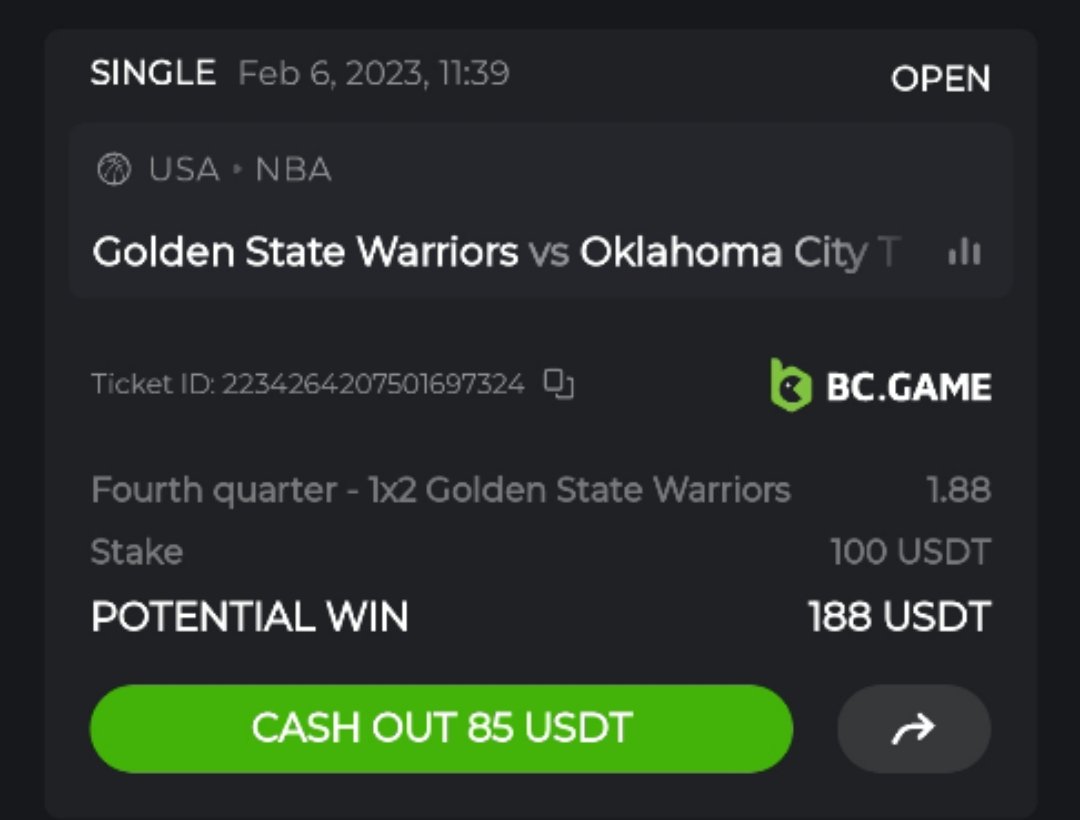Click the 100 USDT stake amount
This screenshot has height=820, width=1080.
[910, 551]
